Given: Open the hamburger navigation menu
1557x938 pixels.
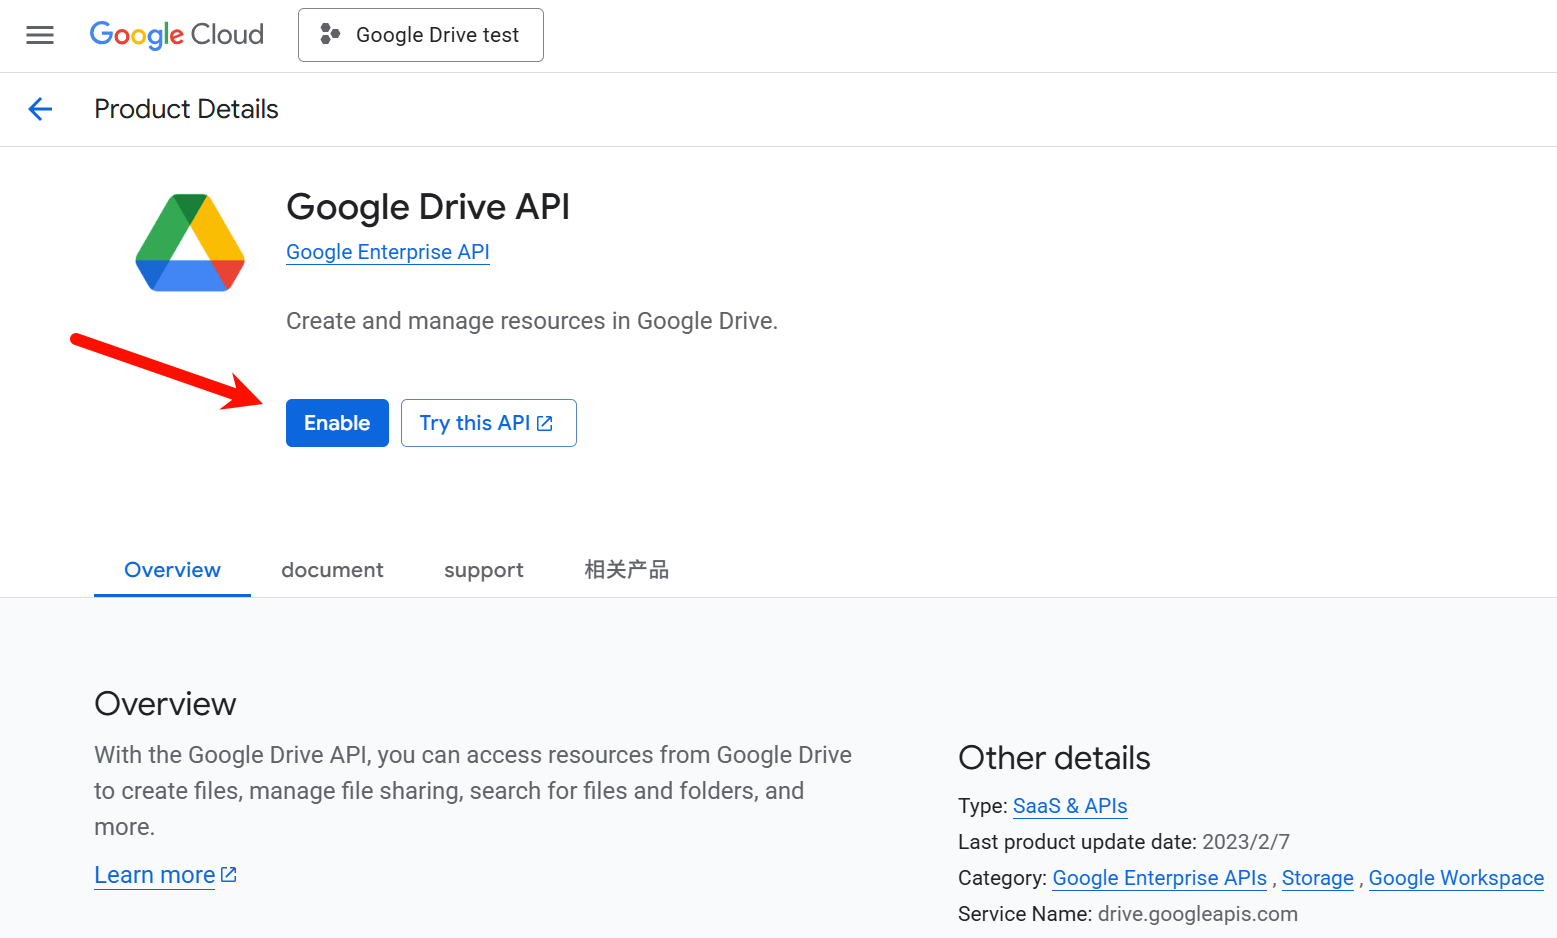Looking at the screenshot, I should click(x=40, y=35).
